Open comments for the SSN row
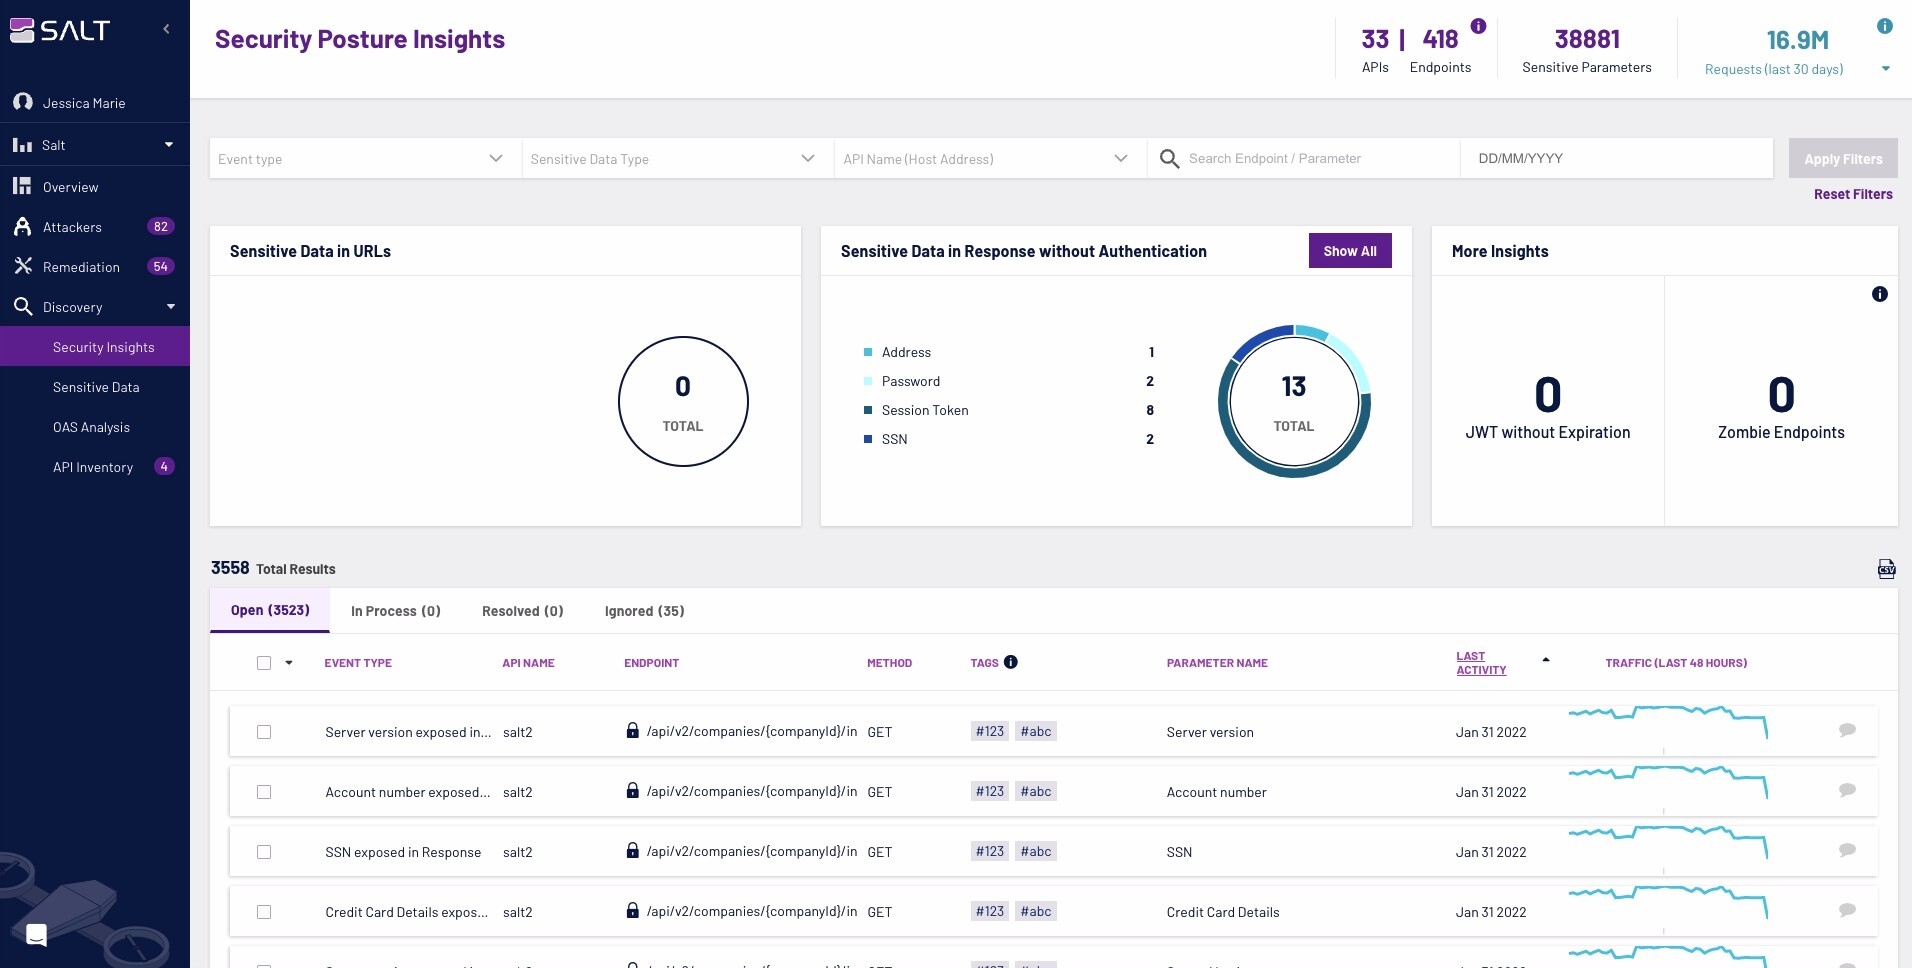The image size is (1912, 968). [x=1847, y=850]
